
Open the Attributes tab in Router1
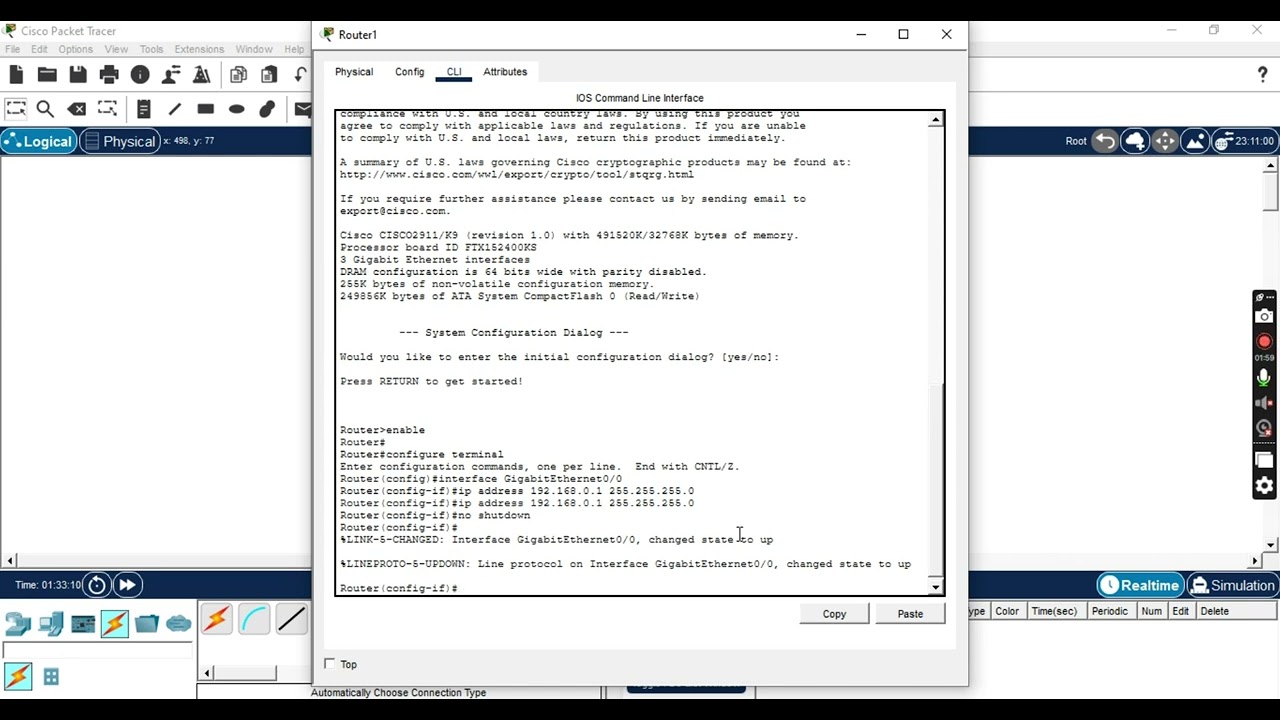point(505,72)
